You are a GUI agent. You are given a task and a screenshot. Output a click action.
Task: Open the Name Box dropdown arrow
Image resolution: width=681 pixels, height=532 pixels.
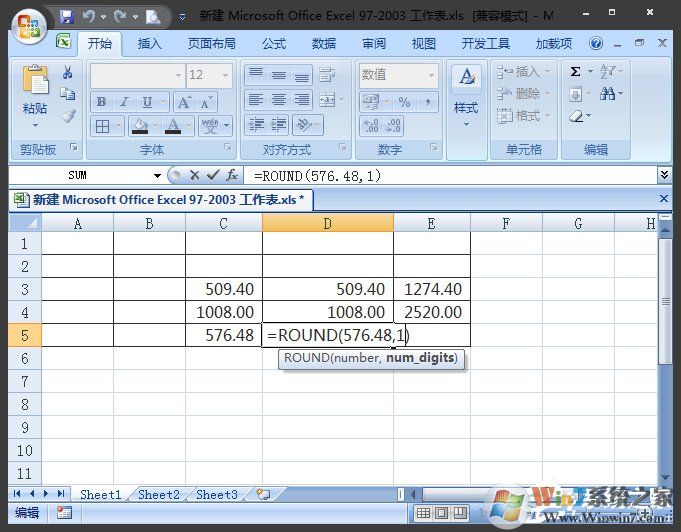[x=155, y=175]
